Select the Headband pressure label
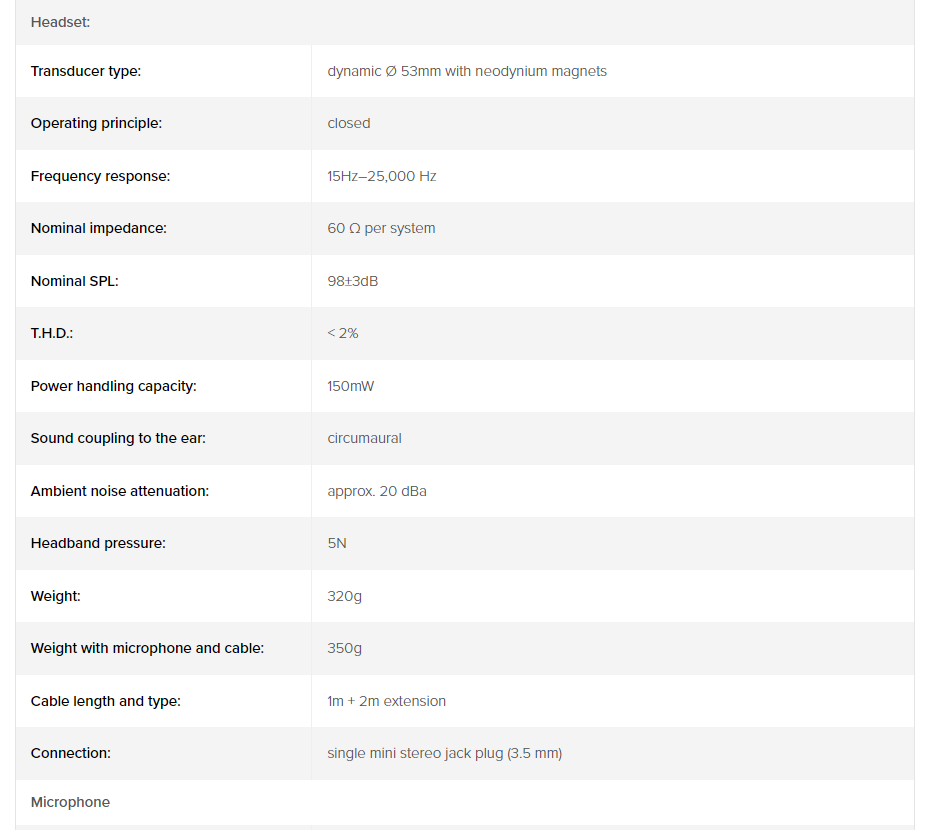Image resolution: width=940 pixels, height=830 pixels. point(98,543)
